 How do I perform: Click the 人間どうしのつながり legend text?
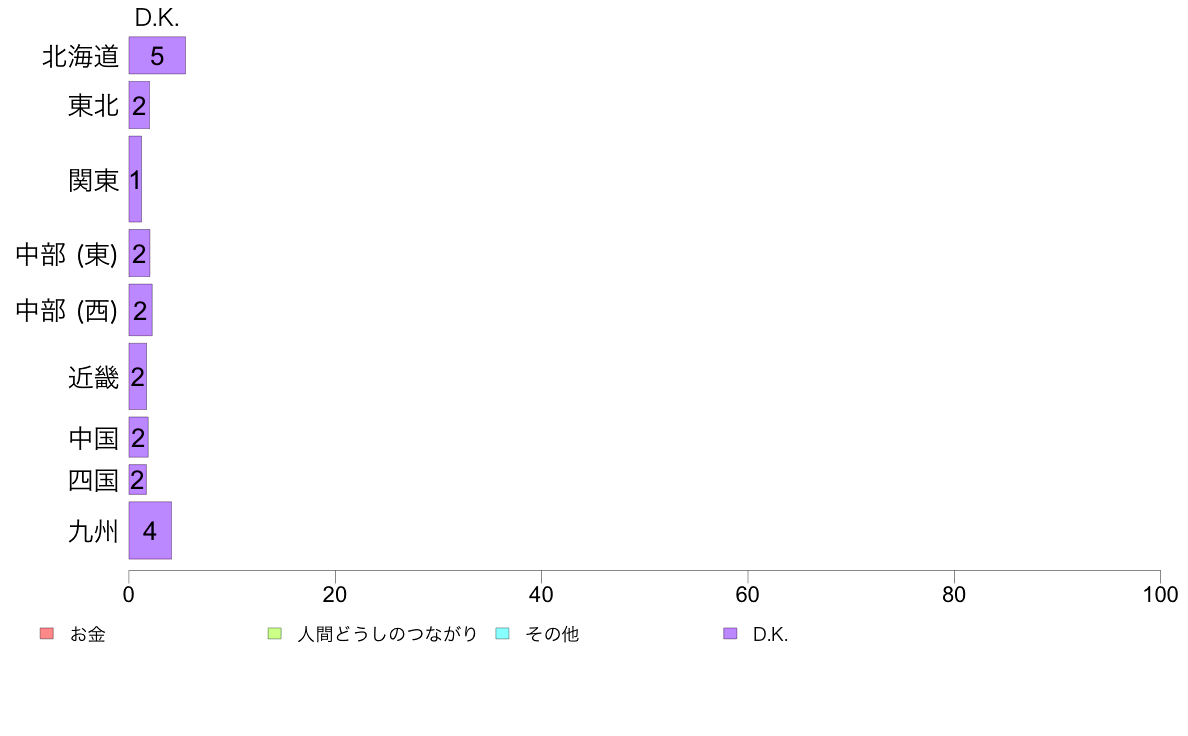coord(387,634)
